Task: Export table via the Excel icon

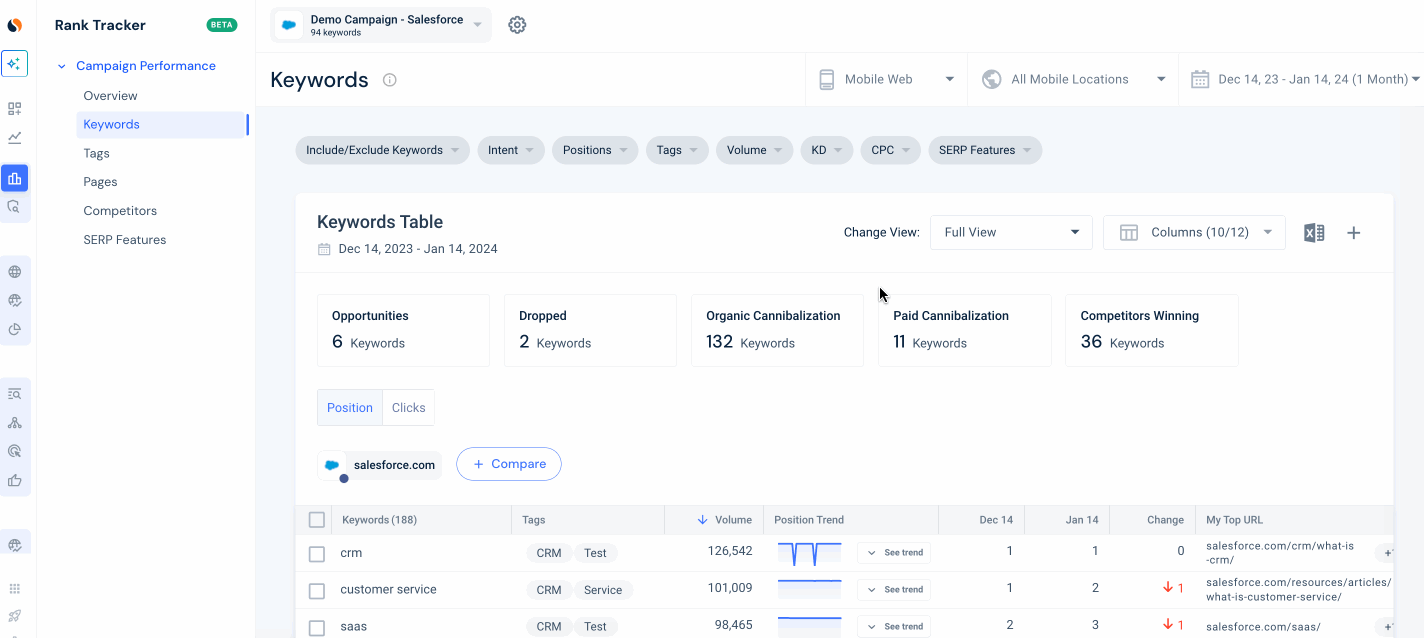Action: point(1314,232)
